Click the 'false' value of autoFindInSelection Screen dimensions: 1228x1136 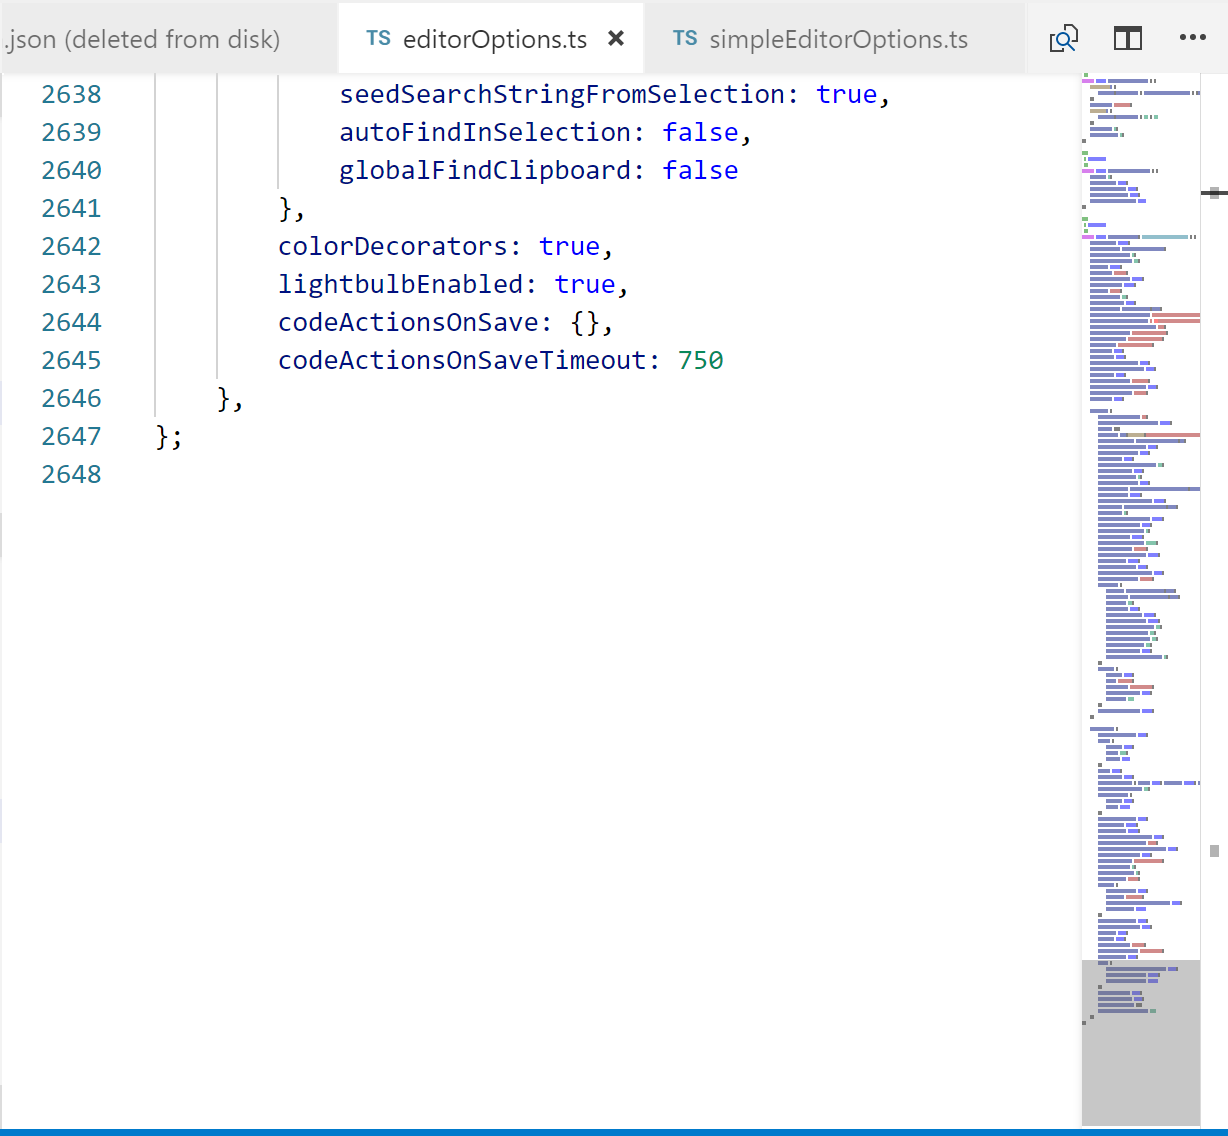click(x=701, y=132)
